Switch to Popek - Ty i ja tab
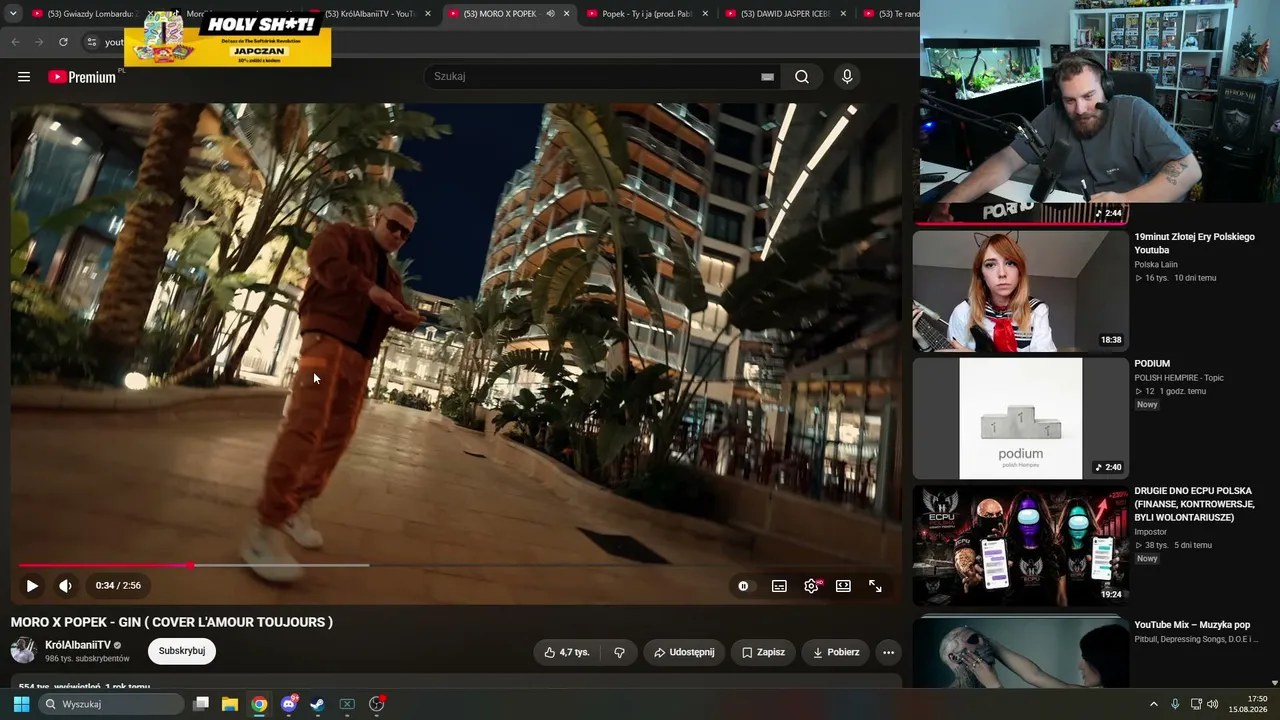The image size is (1280, 720). click(x=646, y=14)
